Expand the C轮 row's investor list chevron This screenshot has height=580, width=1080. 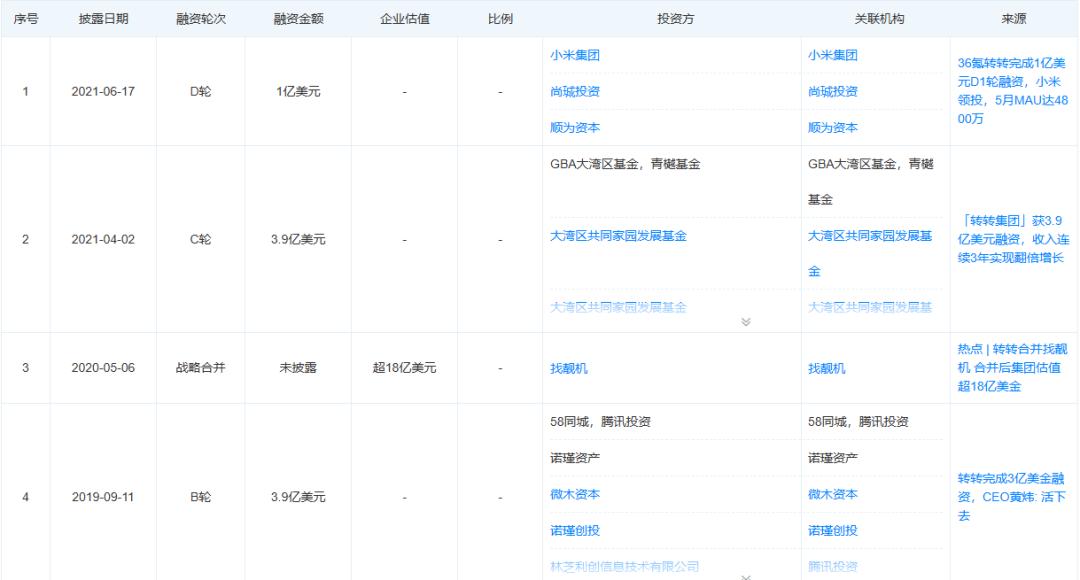[745, 322]
